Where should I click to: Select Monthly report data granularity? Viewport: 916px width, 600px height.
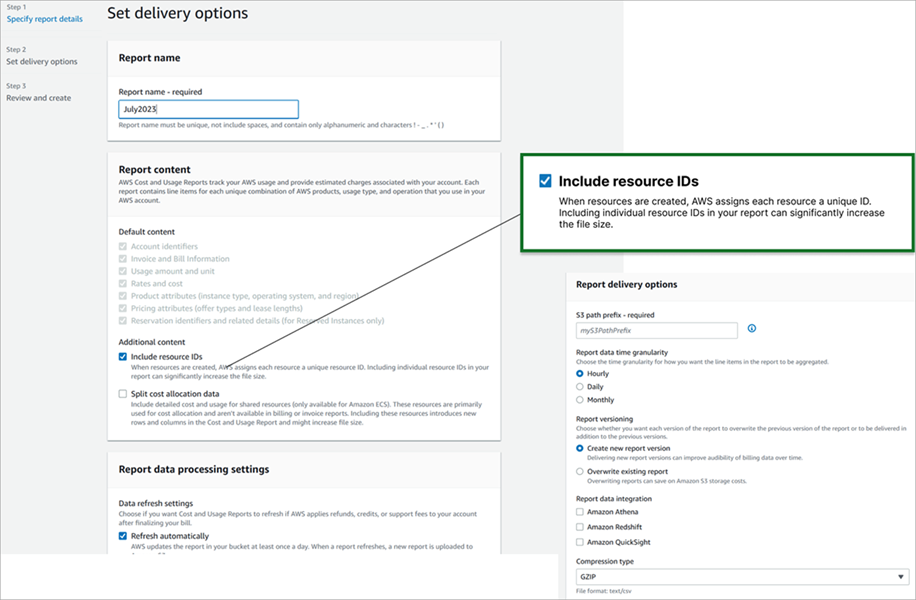click(582, 399)
